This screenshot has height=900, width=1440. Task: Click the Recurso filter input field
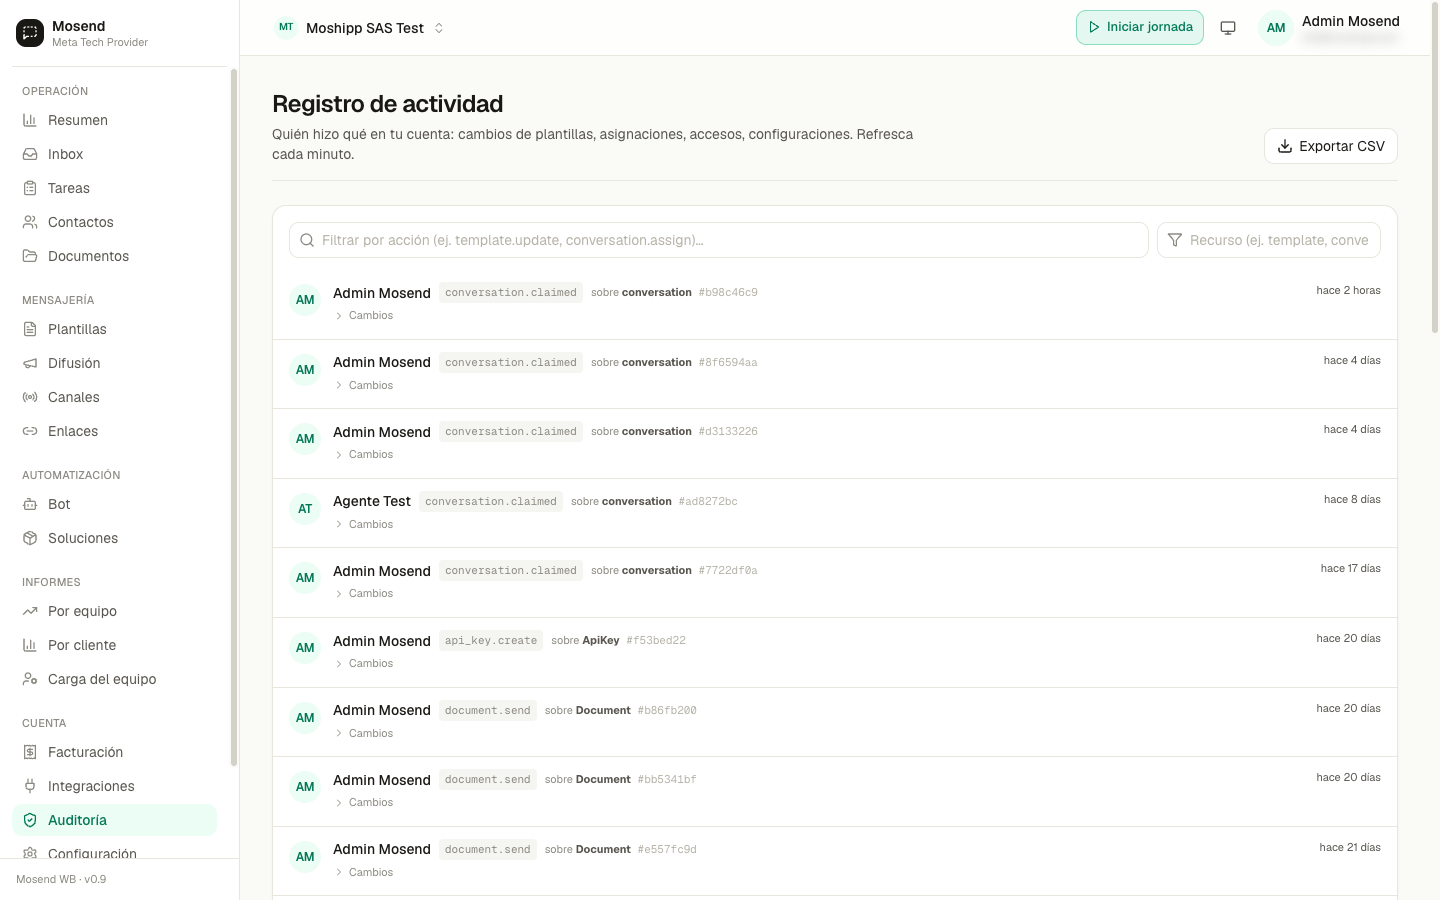(x=1269, y=240)
